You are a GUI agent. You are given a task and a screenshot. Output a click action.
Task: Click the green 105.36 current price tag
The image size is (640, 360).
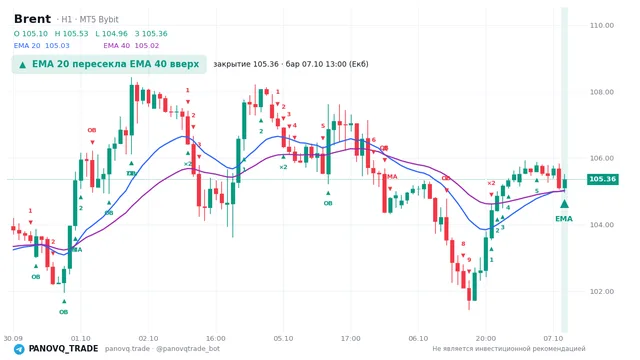602,179
